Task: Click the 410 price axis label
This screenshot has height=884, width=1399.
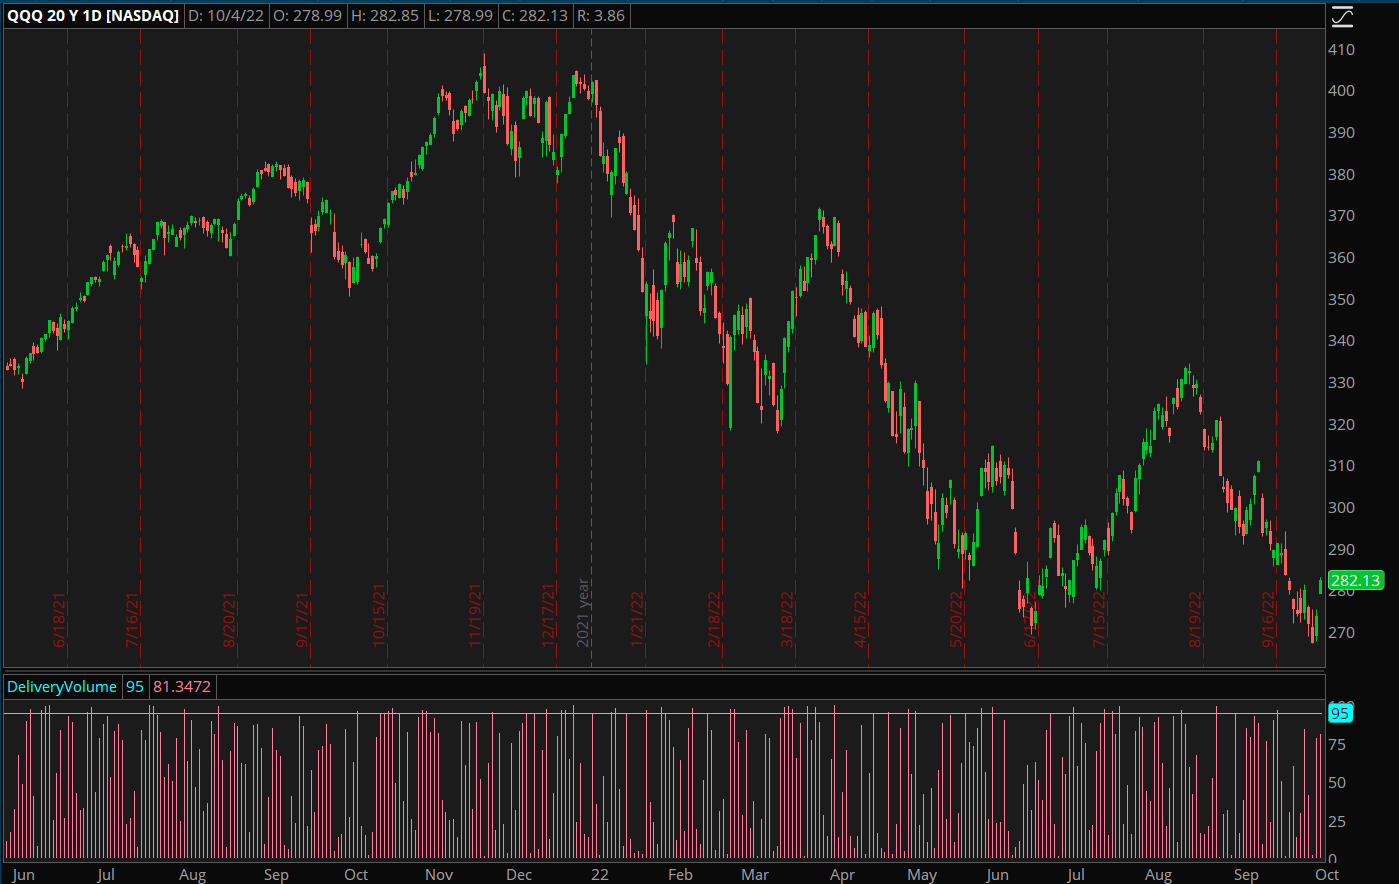Action: [1342, 49]
